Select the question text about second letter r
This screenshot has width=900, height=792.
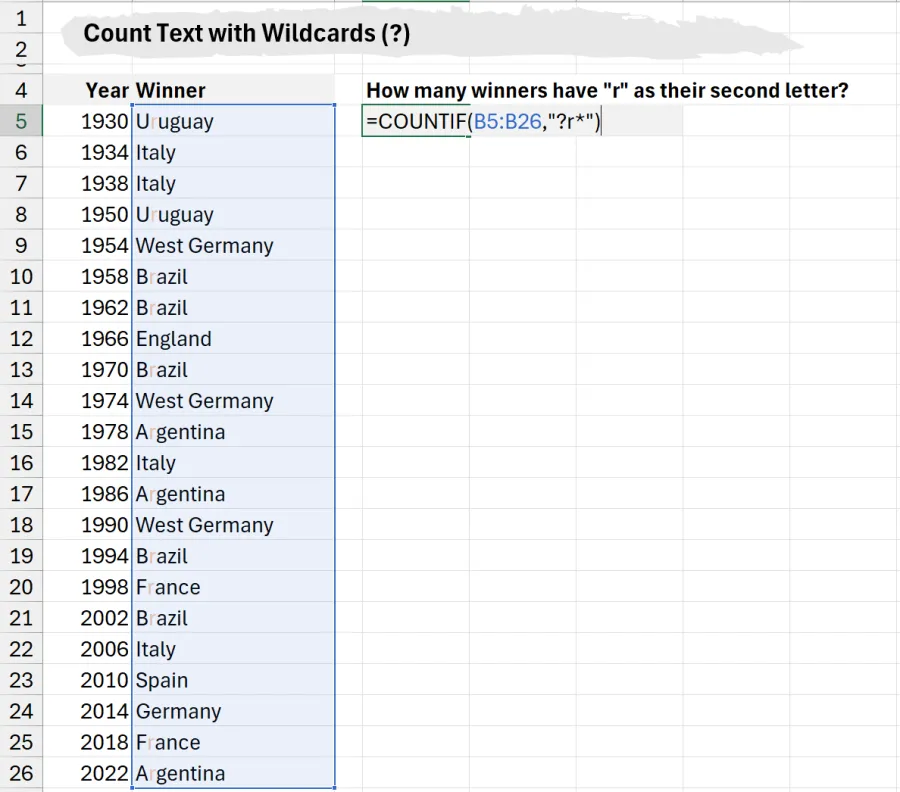click(x=606, y=90)
